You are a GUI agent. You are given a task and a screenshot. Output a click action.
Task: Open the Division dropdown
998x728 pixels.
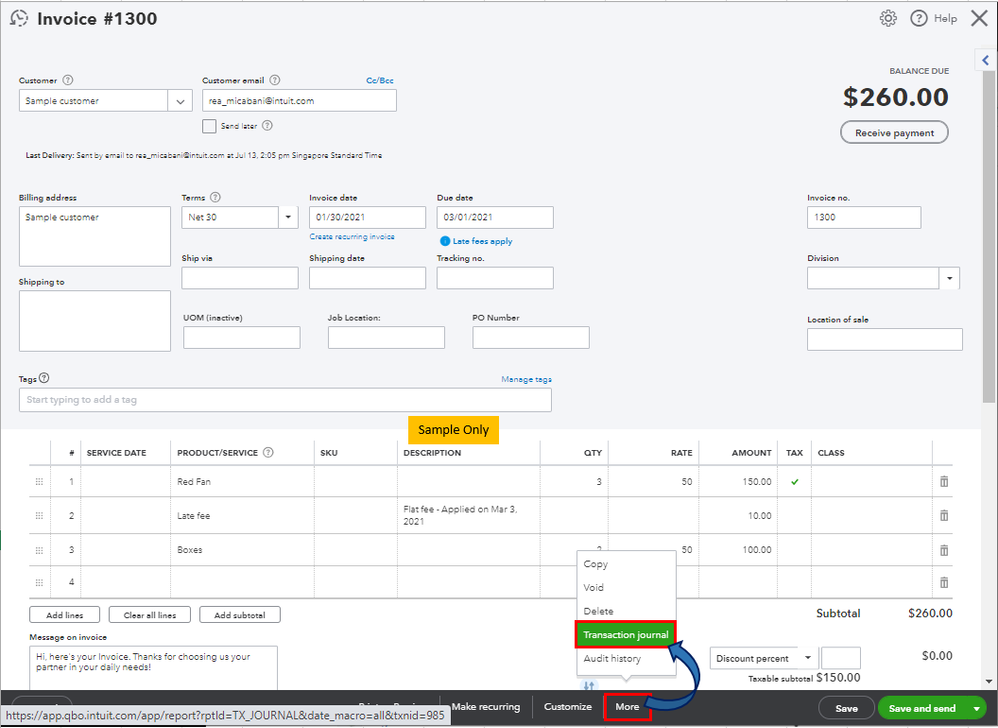click(x=950, y=278)
